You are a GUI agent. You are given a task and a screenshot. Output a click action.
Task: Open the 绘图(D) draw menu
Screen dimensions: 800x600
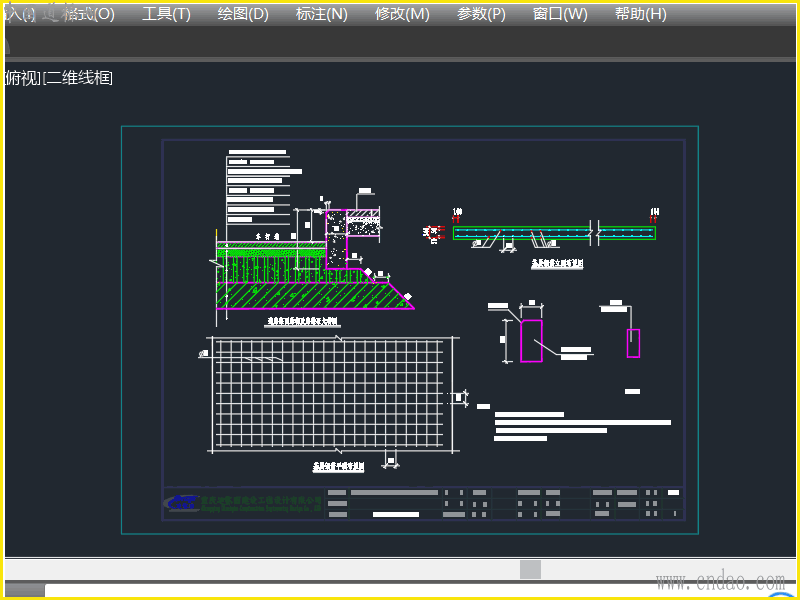tap(243, 14)
